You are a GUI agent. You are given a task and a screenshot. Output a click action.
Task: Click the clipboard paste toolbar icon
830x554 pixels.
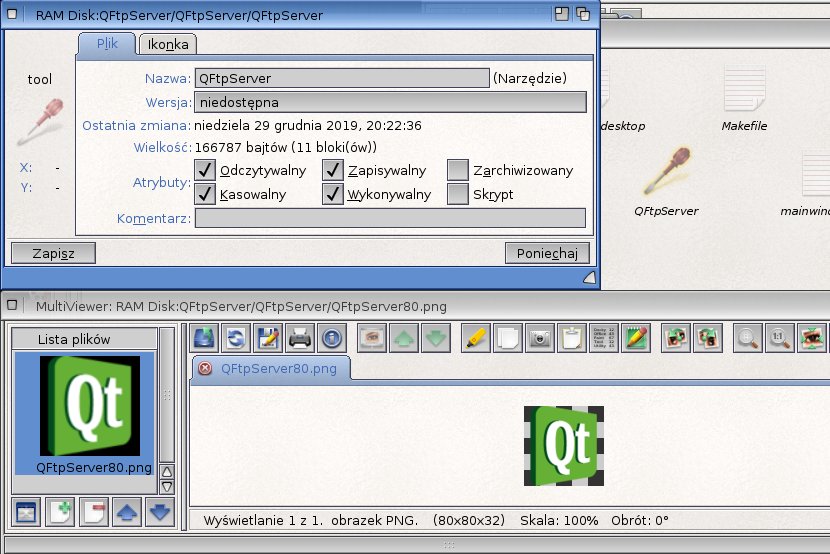click(x=572, y=338)
